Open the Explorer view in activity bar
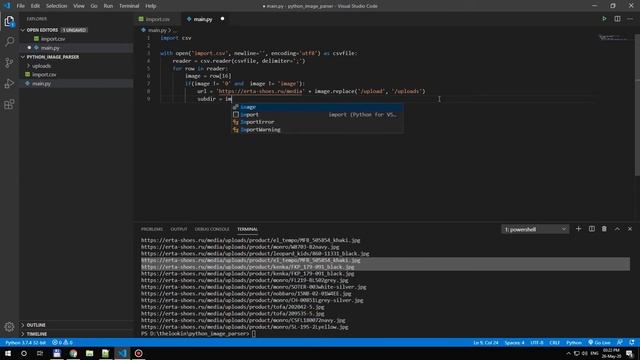Screen dimensions: 640x360 pos(9,21)
